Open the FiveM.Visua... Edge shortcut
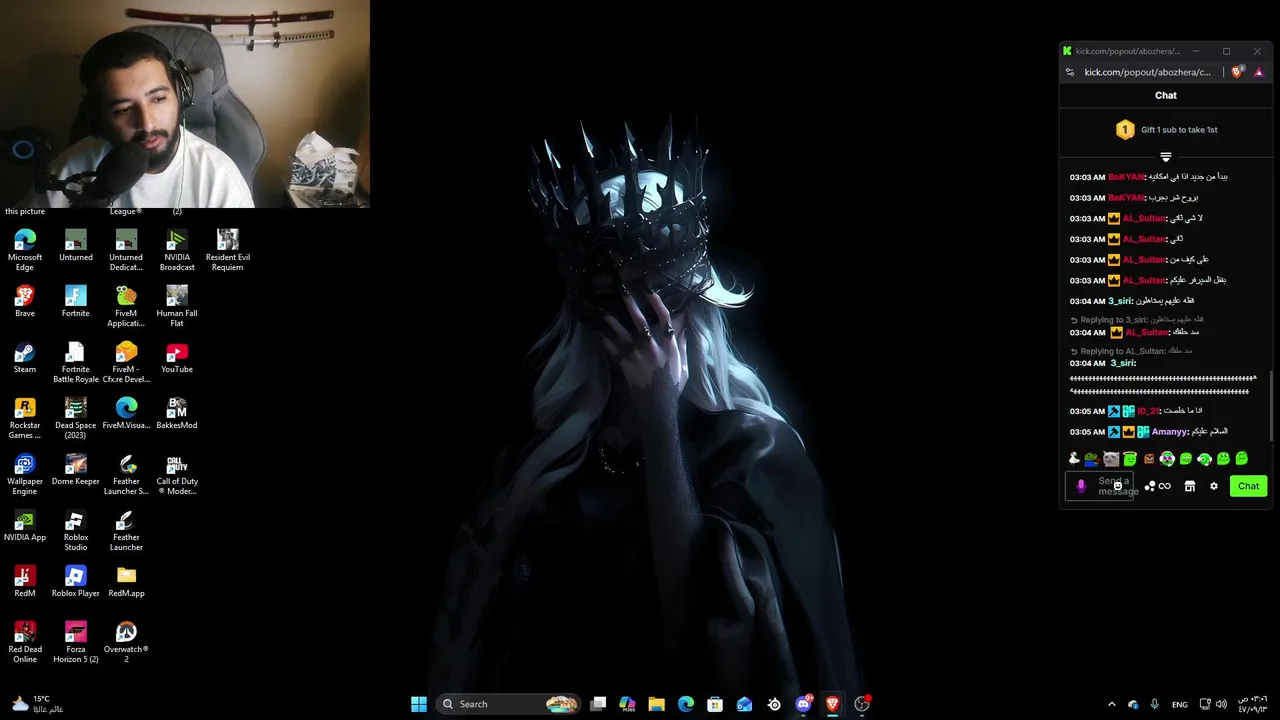The width and height of the screenshot is (1280, 720). click(126, 414)
